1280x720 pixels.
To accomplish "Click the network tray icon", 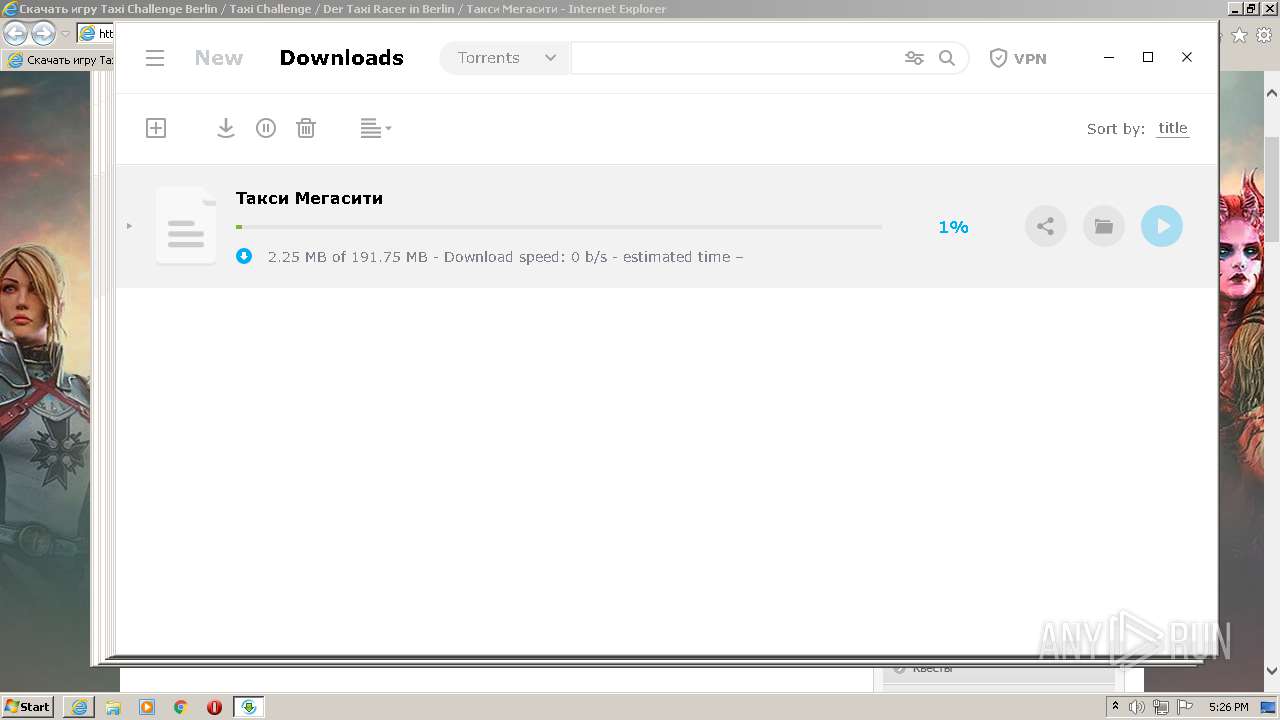I will pos(1160,707).
